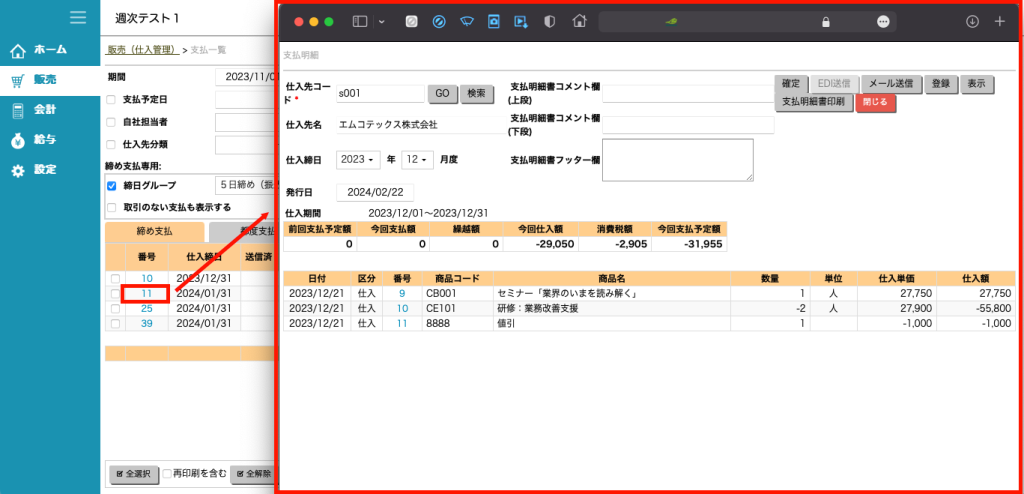Click the 支払明細書コメント欄 (上段) input
The height and width of the screenshot is (494, 1024).
(x=688, y=94)
